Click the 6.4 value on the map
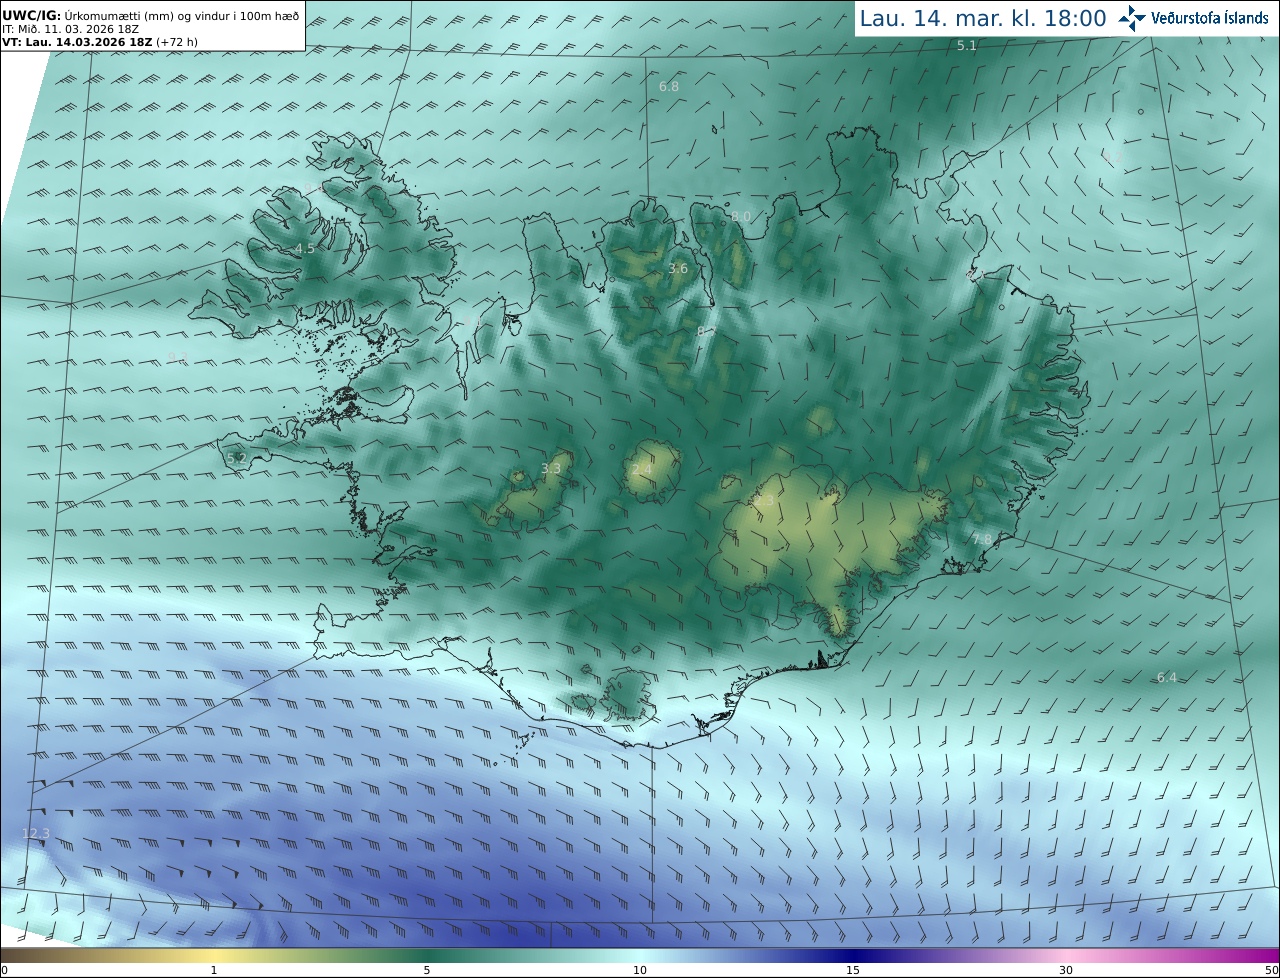The height and width of the screenshot is (978, 1280). point(1167,678)
